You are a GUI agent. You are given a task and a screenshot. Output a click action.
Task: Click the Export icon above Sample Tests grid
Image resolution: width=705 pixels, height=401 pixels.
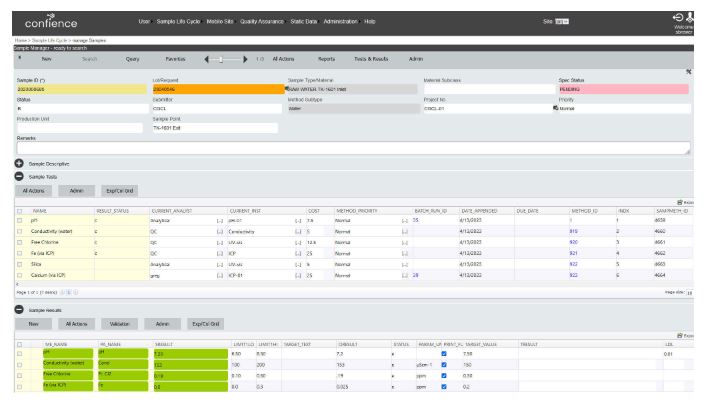tap(681, 202)
